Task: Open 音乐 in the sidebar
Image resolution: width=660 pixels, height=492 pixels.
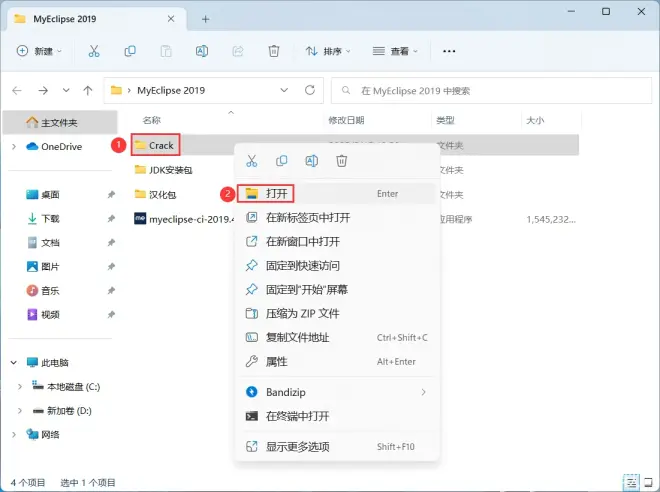Action: click(51, 290)
